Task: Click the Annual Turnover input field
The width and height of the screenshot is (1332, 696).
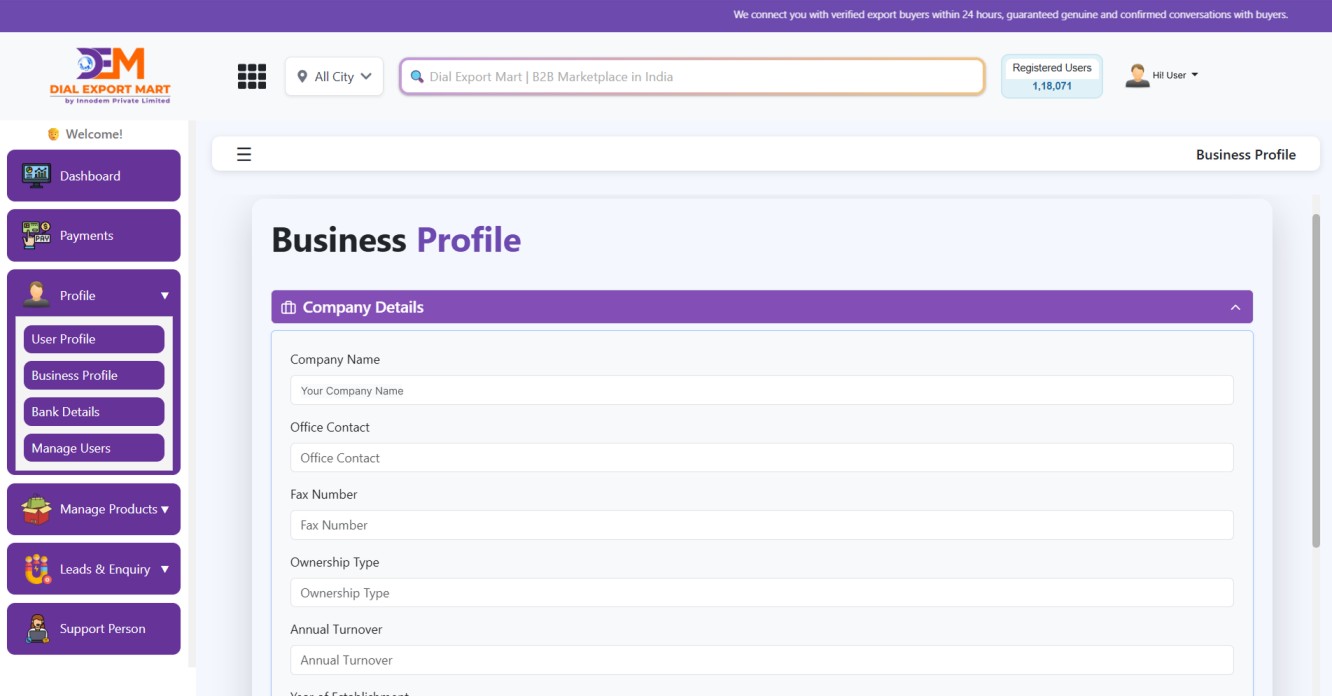Action: click(762, 660)
